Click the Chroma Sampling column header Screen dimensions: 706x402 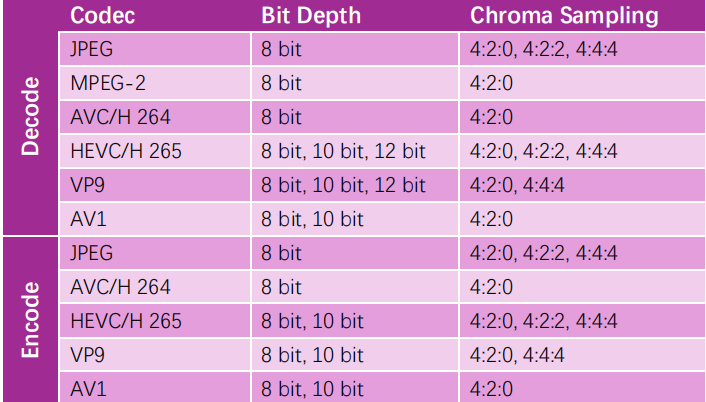pos(564,16)
